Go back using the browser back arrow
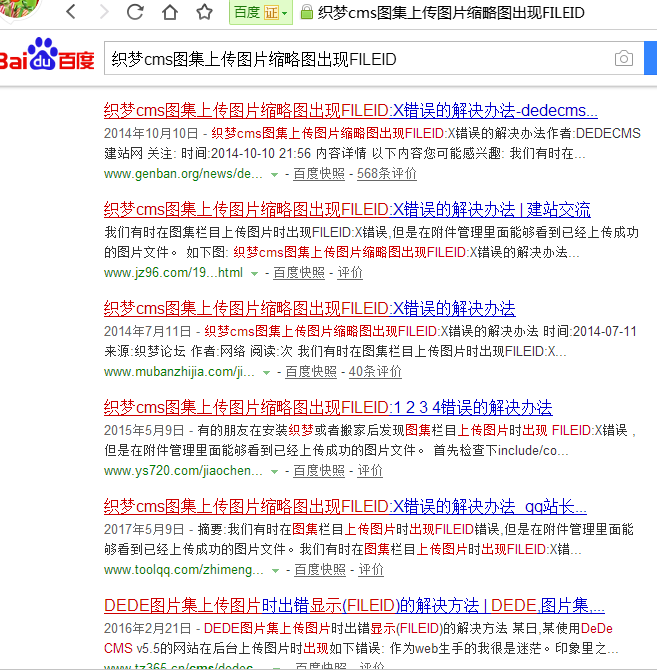 point(71,12)
